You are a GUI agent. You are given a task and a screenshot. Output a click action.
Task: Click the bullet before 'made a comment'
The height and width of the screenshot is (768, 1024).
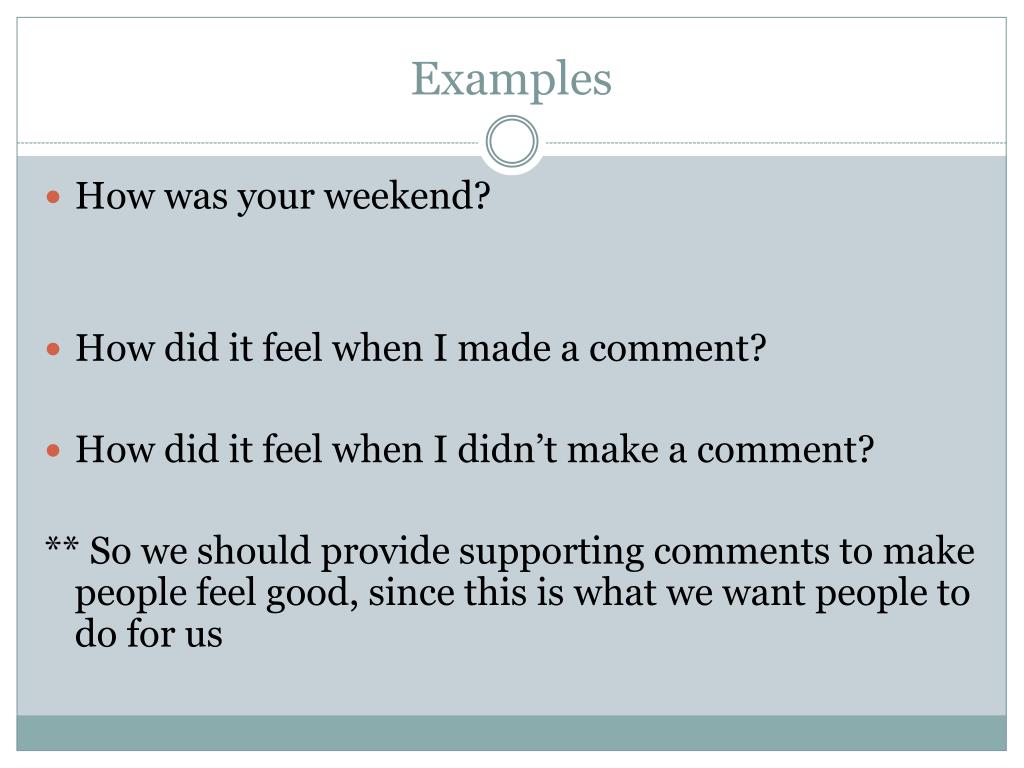(x=54, y=349)
